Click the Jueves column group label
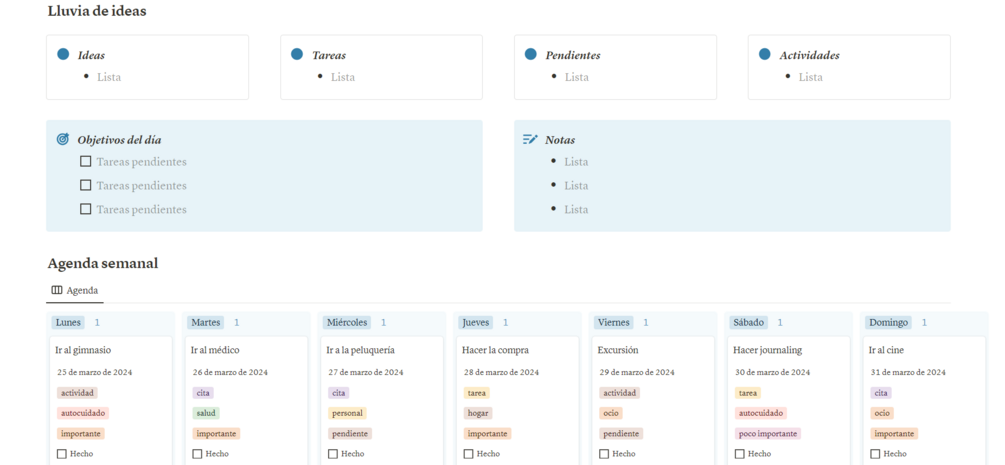This screenshot has height=465, width=1005. click(x=476, y=323)
